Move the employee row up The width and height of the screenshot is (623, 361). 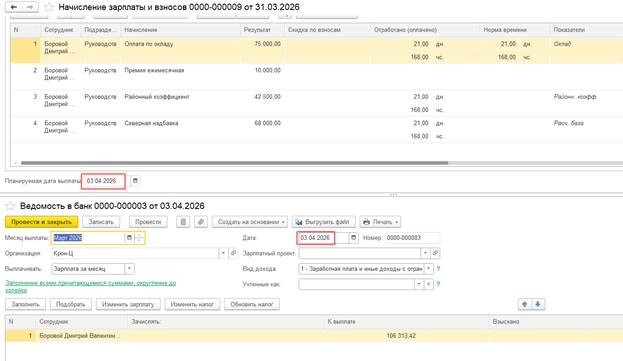click(x=524, y=304)
